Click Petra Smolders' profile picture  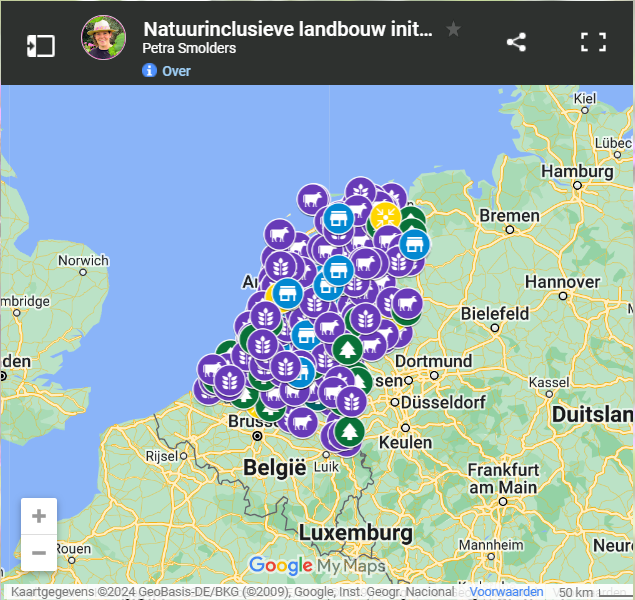click(x=103, y=38)
